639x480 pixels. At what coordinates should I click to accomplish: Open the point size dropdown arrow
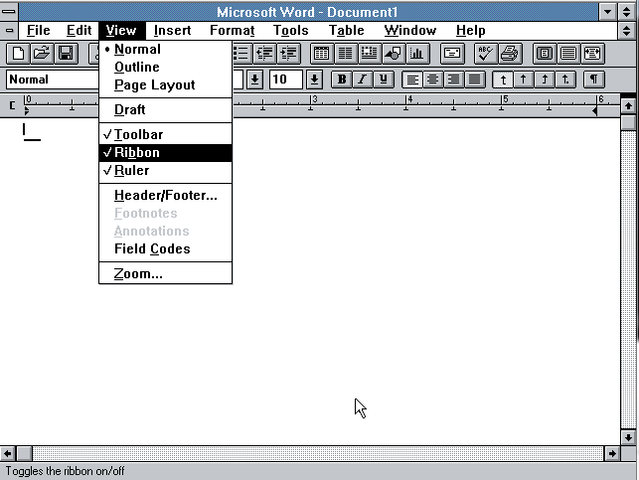click(x=314, y=79)
